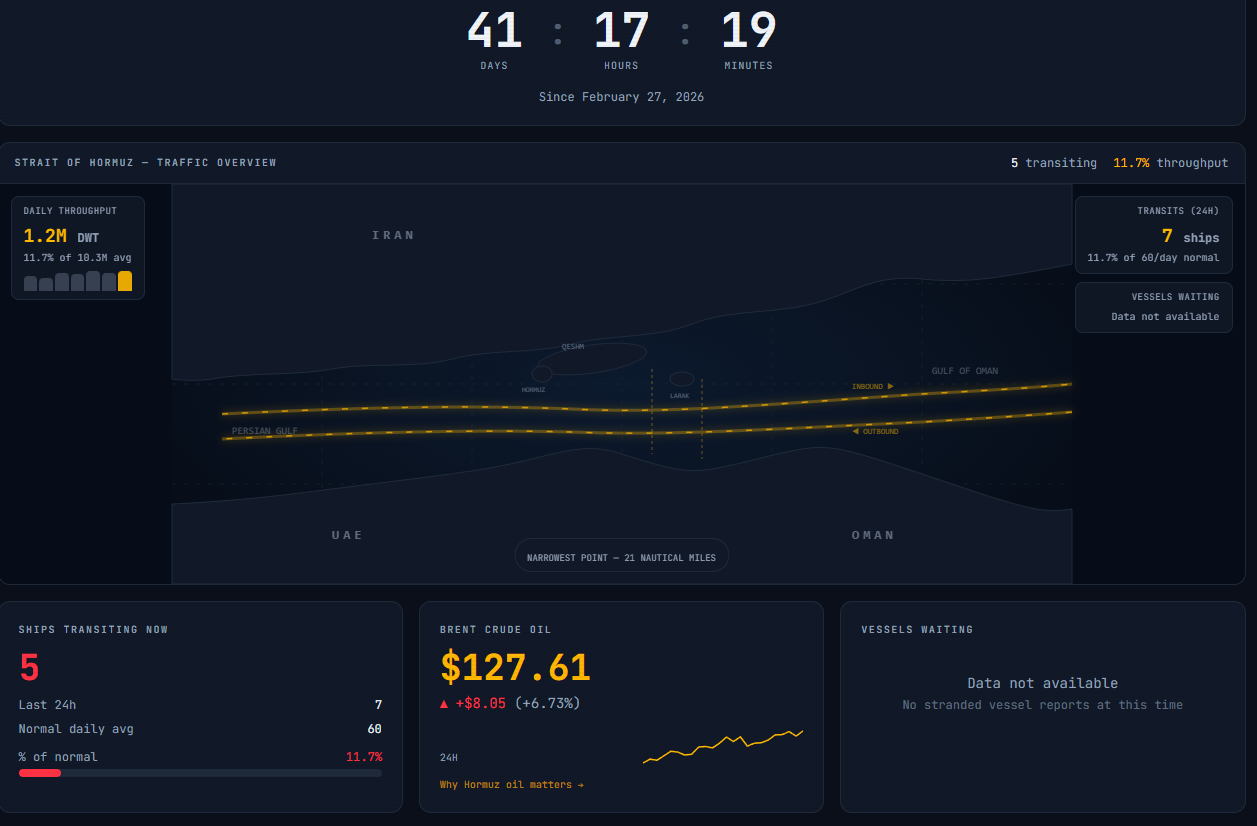Image resolution: width=1257 pixels, height=826 pixels.
Task: Click the Brent crude 24H sparkline chart
Action: (x=722, y=747)
